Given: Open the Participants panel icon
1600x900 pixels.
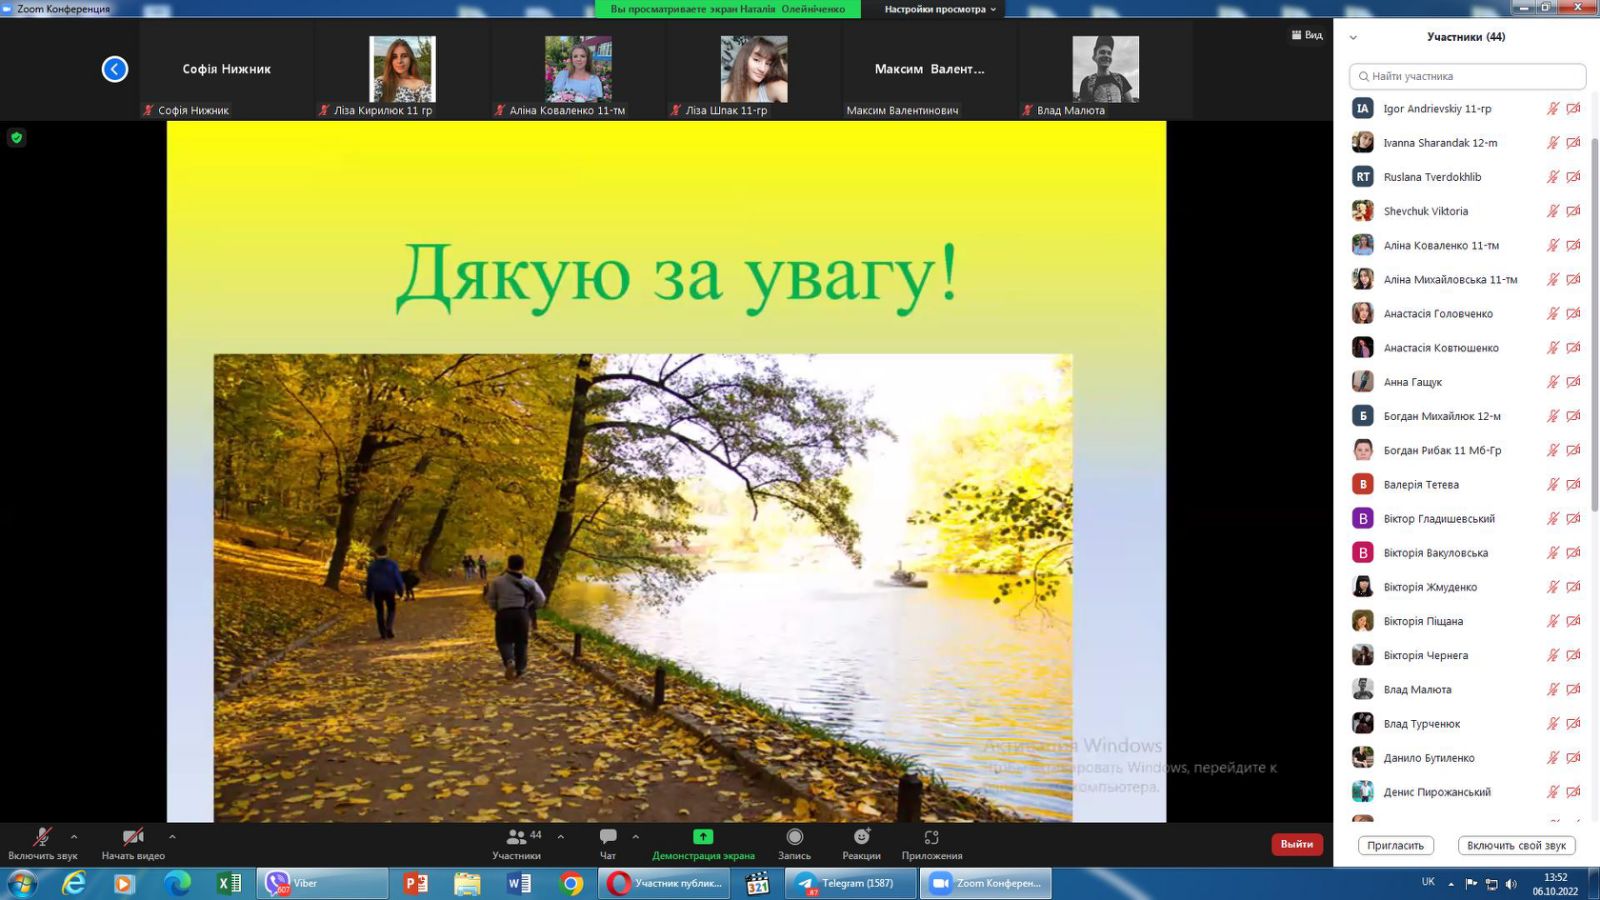Looking at the screenshot, I should [x=517, y=837].
